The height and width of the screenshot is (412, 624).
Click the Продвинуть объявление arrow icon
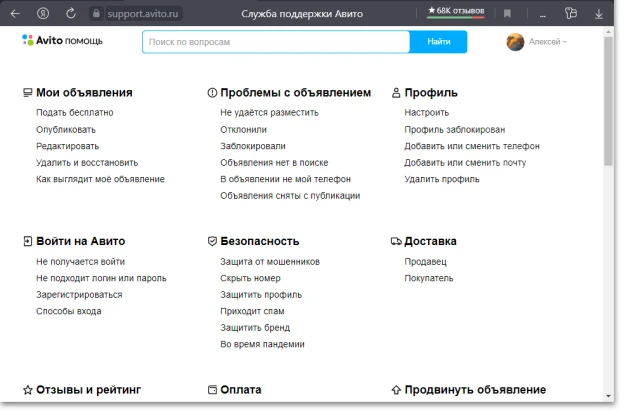[396, 390]
